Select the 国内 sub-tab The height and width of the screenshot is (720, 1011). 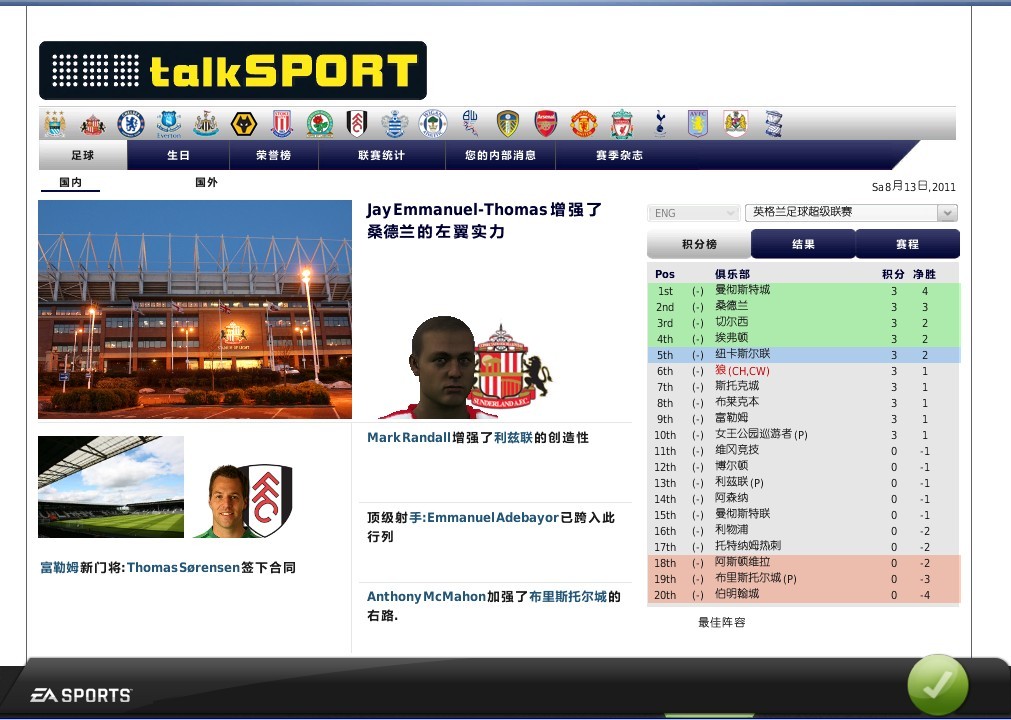70,183
